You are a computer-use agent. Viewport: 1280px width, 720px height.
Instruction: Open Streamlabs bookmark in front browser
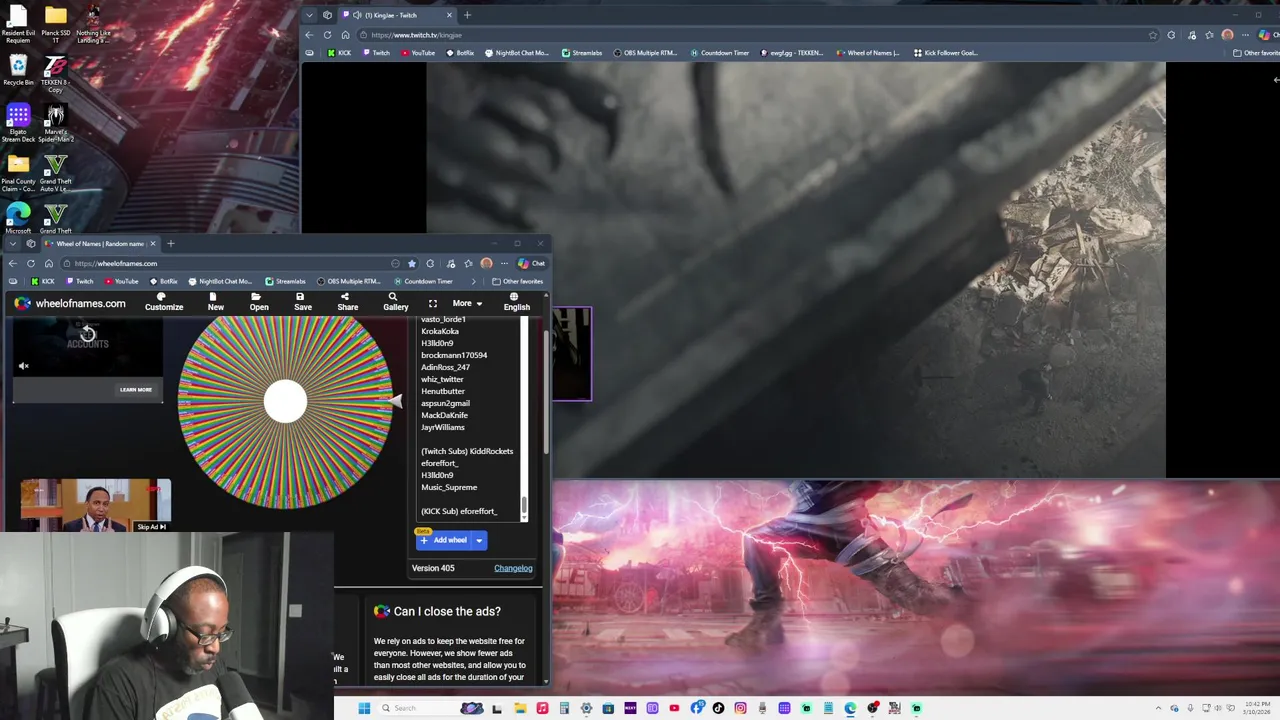coord(286,281)
